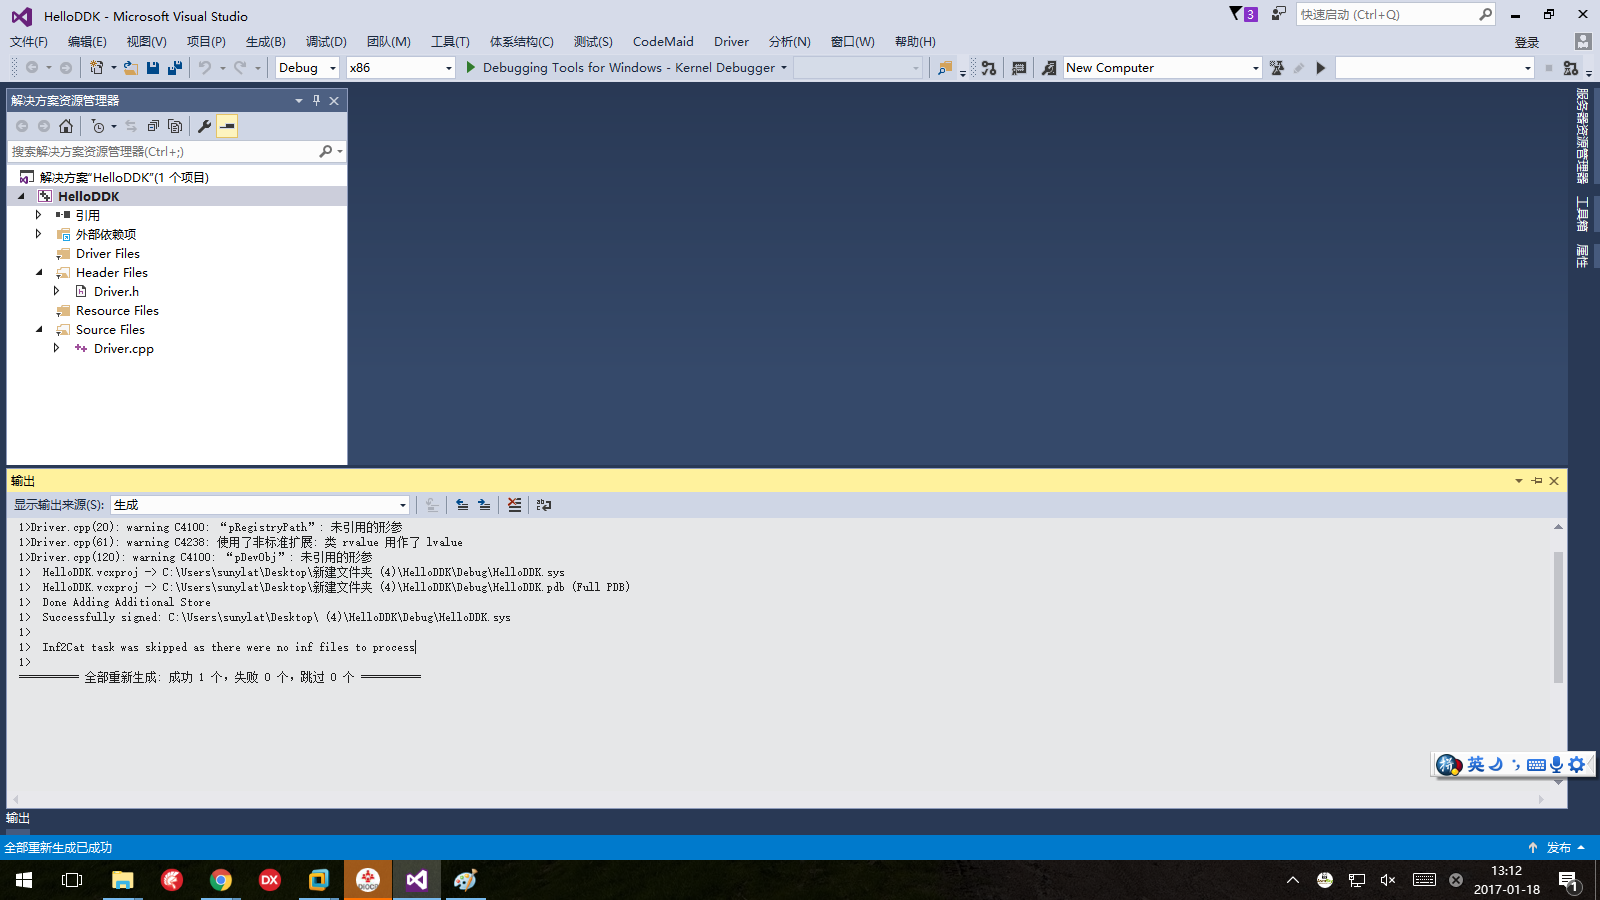Open the 调试(D) debug menu

coord(326,41)
